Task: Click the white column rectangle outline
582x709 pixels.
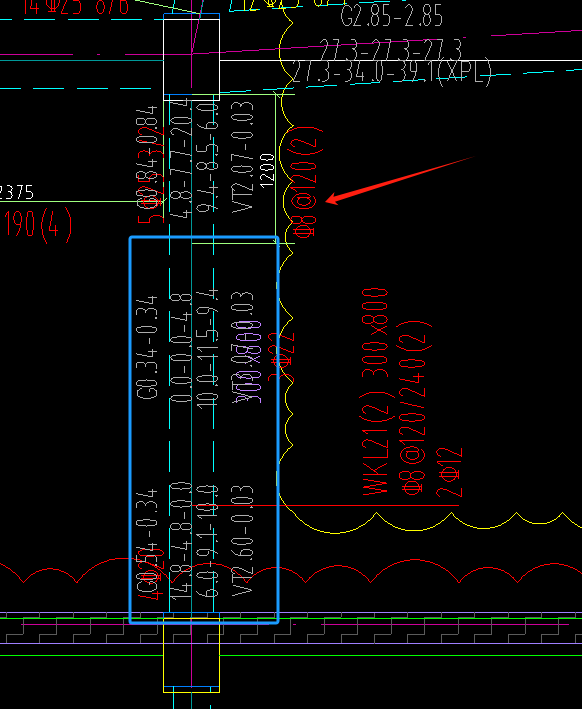Action: pyautogui.click(x=191, y=59)
